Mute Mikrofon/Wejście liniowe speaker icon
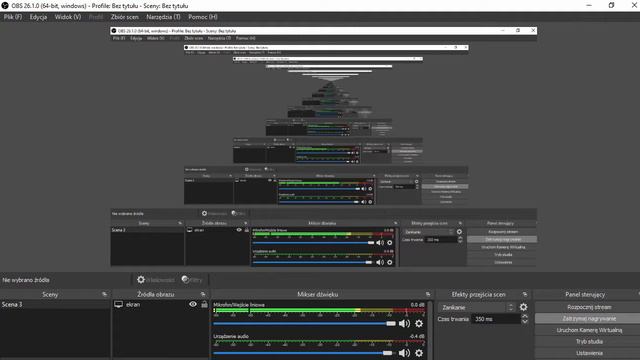640x360 pixels. click(404, 324)
